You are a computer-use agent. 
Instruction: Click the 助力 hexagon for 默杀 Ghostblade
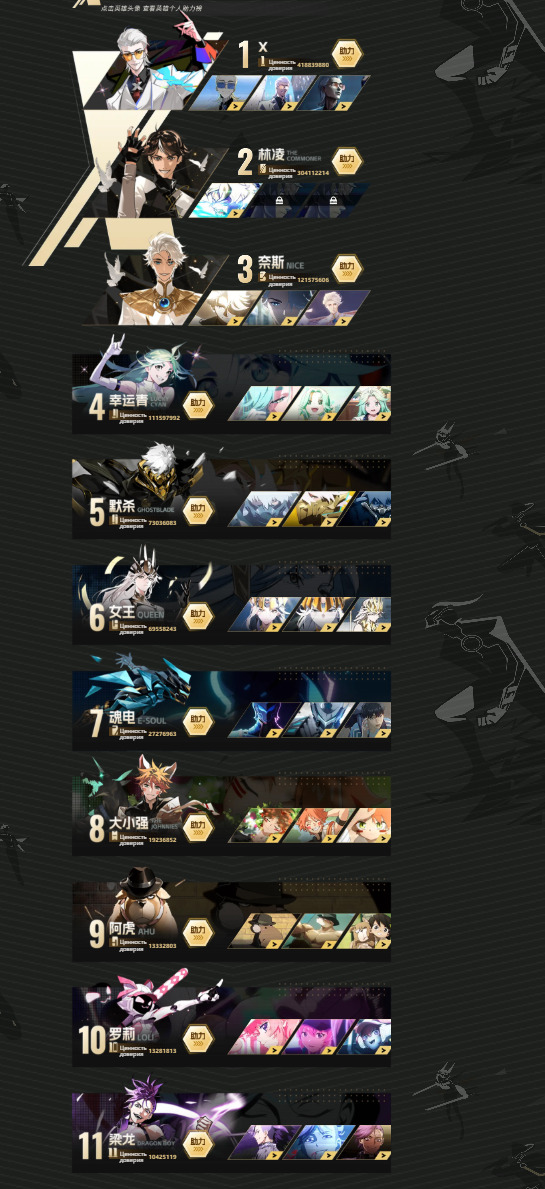pyautogui.click(x=199, y=510)
